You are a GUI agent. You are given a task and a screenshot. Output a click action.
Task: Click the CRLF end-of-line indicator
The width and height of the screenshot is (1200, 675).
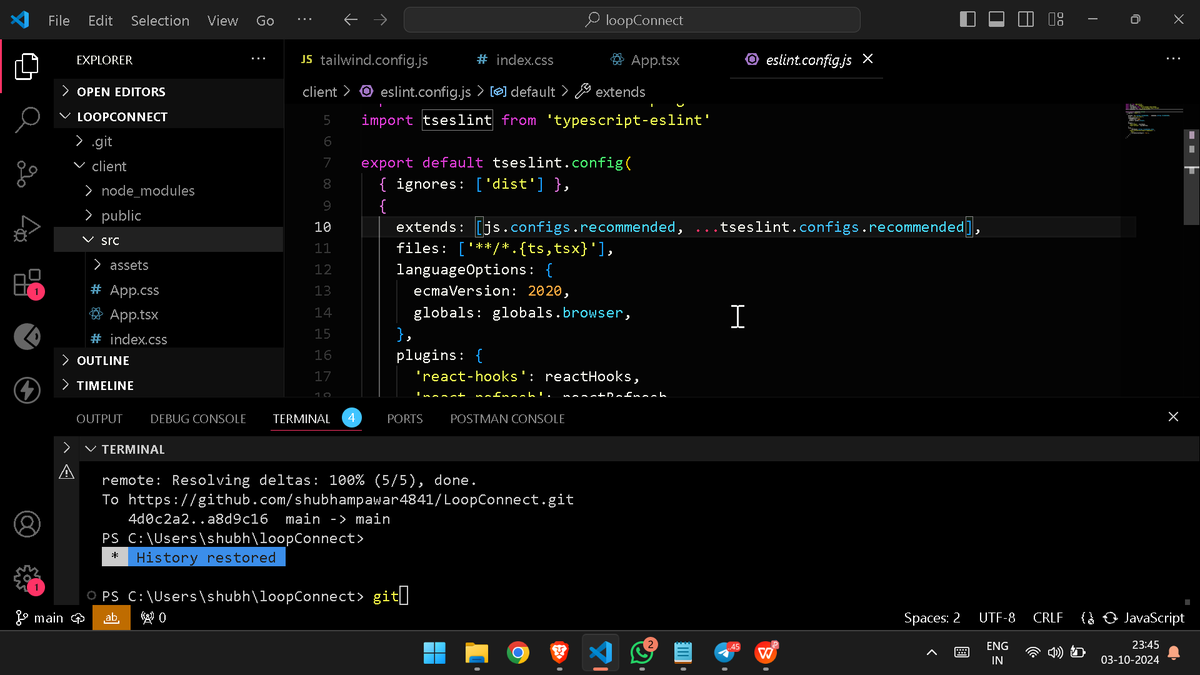coord(1047,618)
